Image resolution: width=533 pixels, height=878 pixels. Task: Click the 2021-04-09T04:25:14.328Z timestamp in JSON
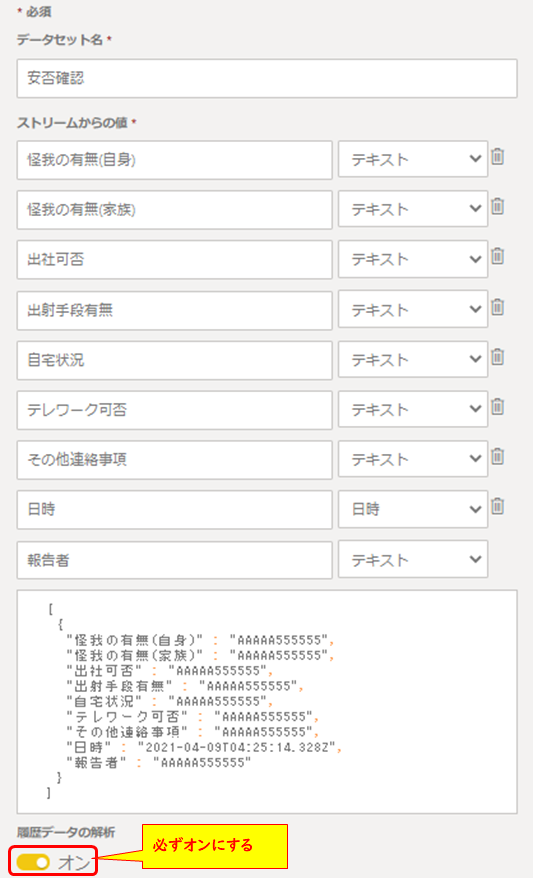coord(236,747)
